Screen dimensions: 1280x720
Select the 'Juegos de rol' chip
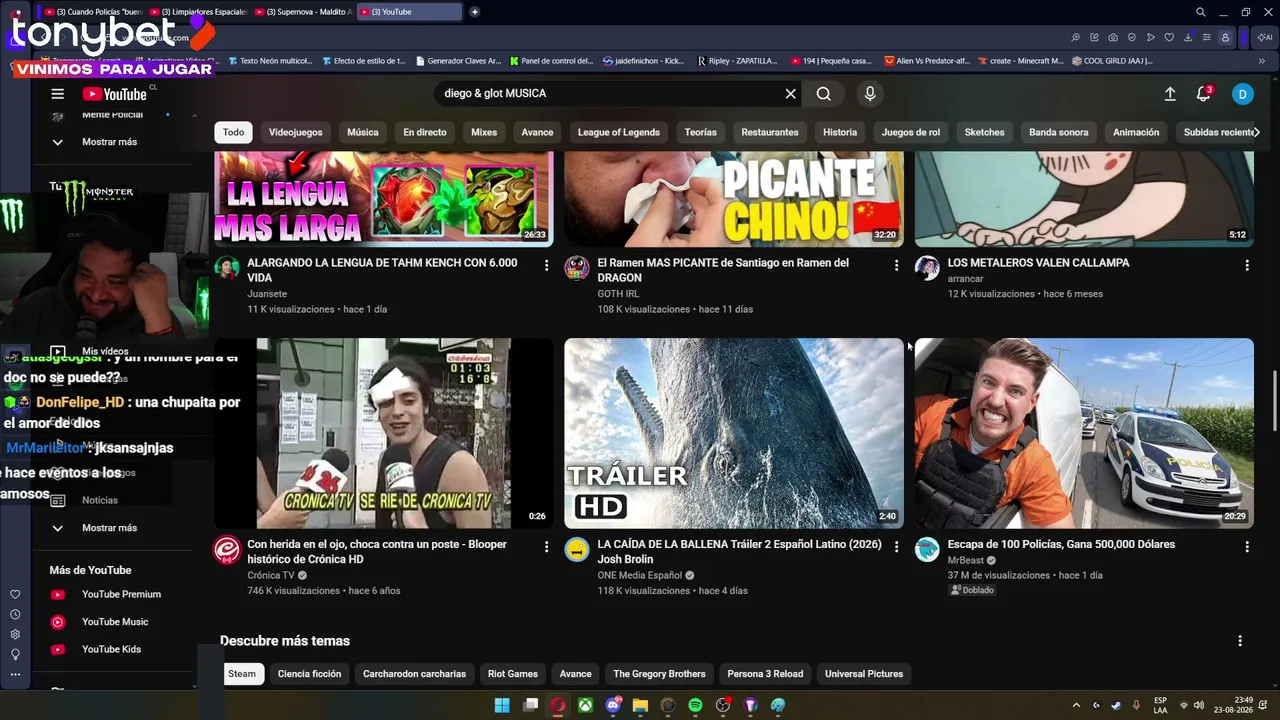[911, 132]
